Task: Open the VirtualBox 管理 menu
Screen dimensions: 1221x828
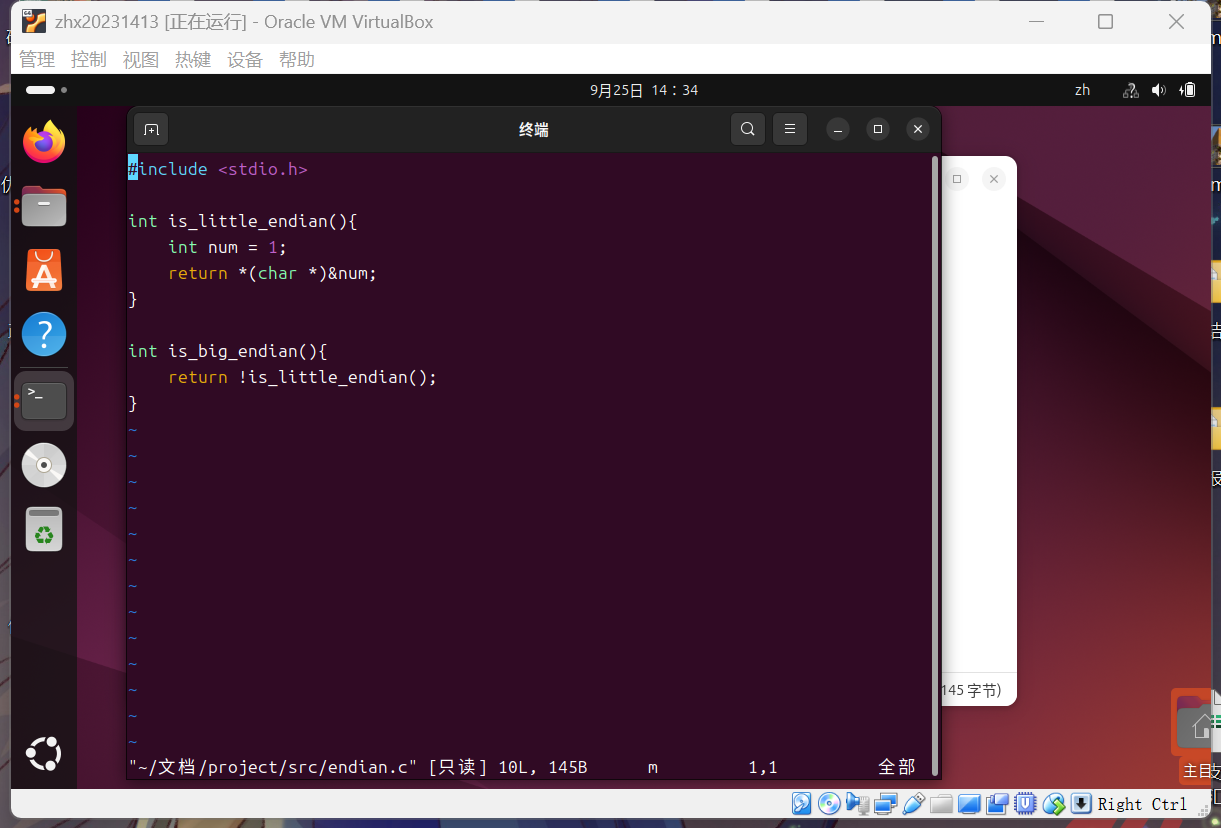Action: click(x=37, y=60)
